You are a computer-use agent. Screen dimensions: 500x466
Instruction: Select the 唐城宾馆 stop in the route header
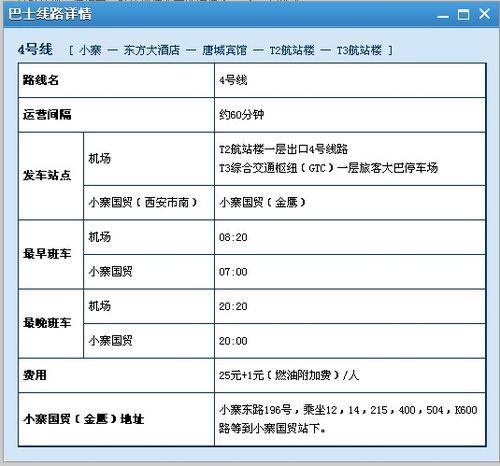pyautogui.click(x=225, y=50)
